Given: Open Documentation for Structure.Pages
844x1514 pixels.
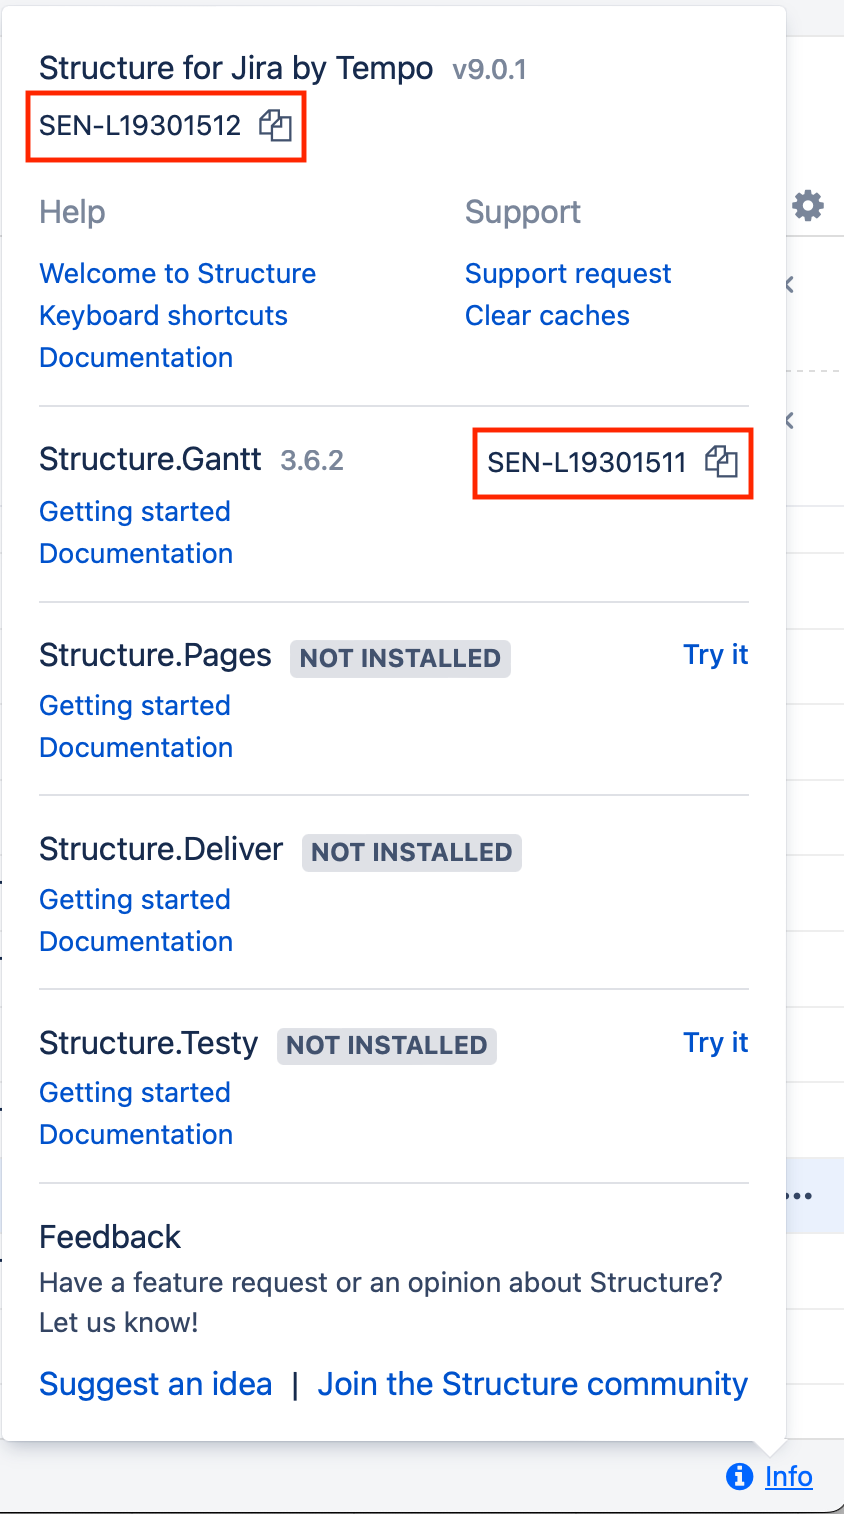Looking at the screenshot, I should point(136,748).
